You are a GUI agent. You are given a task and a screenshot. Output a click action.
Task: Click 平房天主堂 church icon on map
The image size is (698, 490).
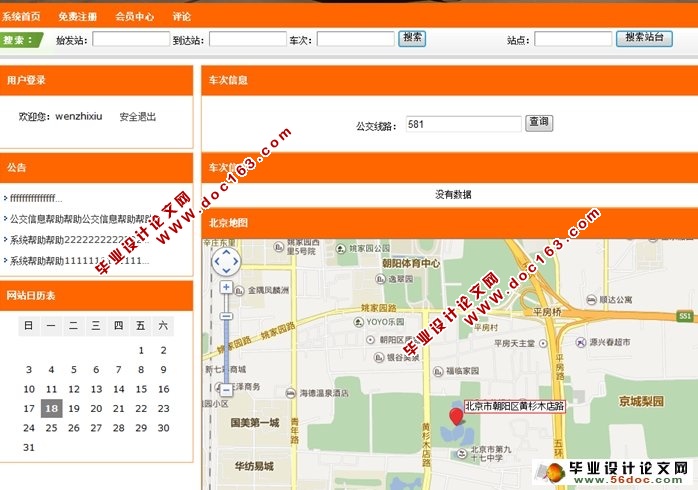pos(543,343)
